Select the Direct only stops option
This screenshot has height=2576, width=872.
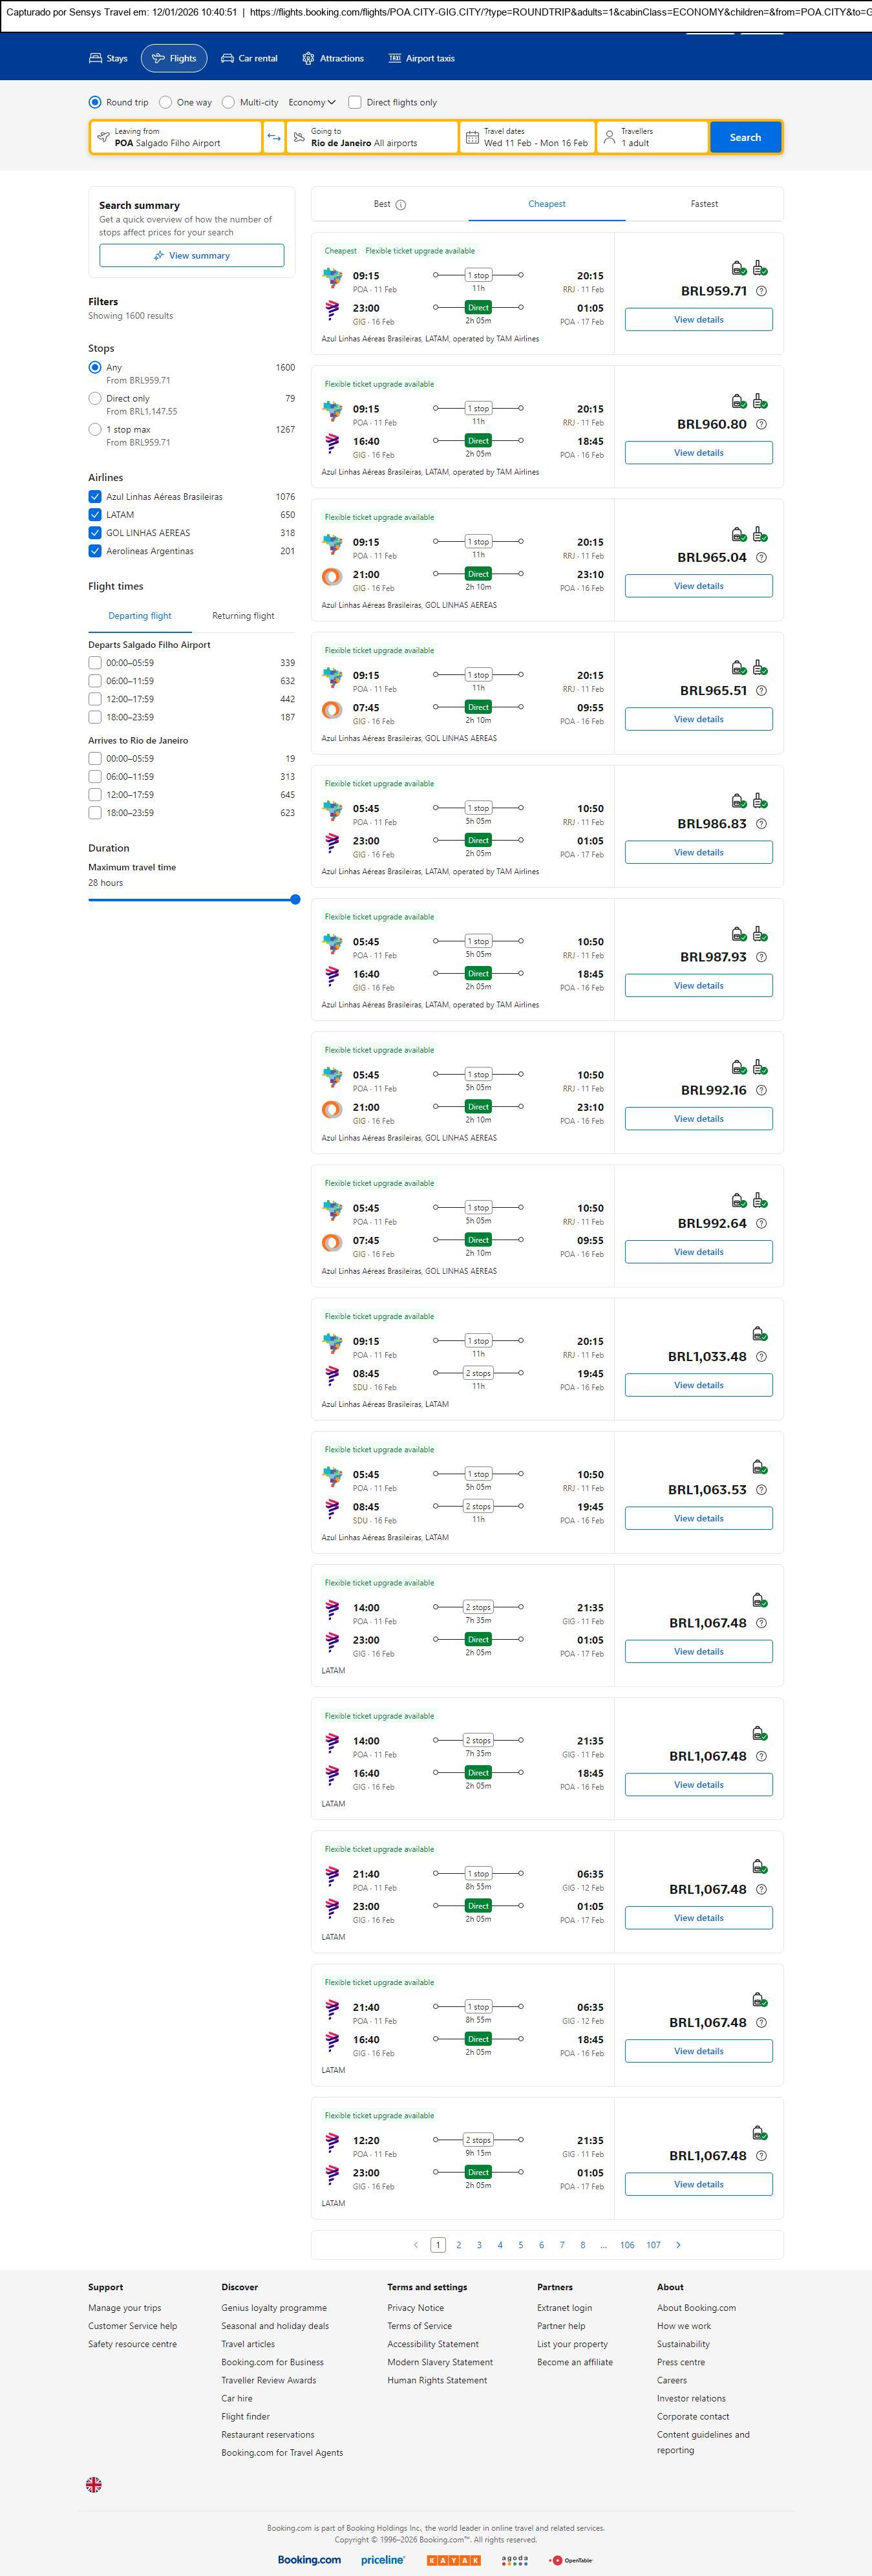tap(95, 398)
